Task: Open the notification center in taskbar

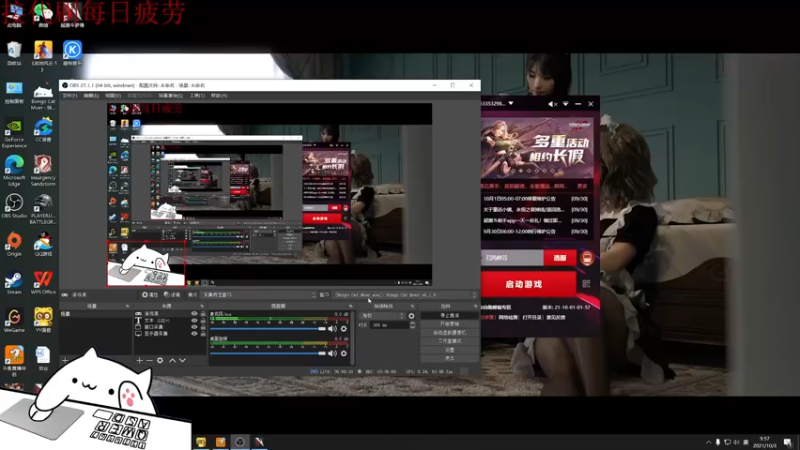Action: 789,442
